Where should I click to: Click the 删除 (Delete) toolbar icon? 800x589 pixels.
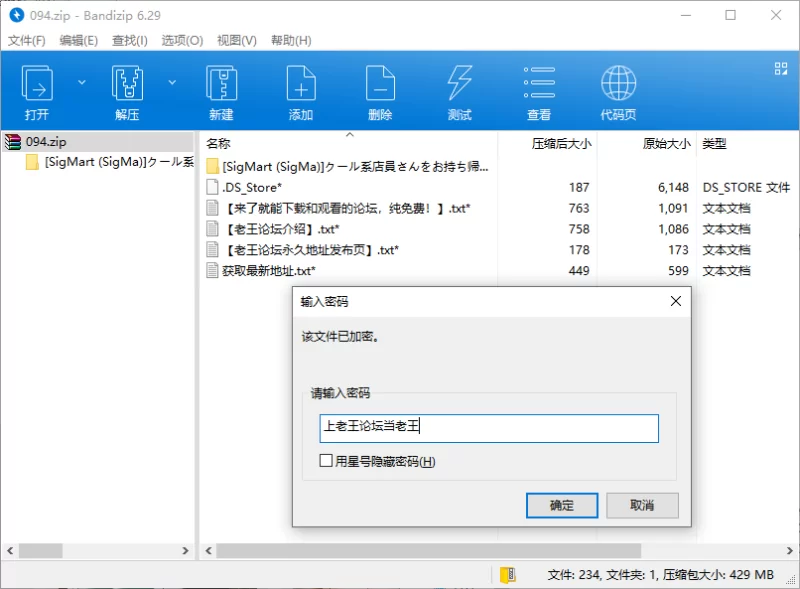click(x=380, y=83)
